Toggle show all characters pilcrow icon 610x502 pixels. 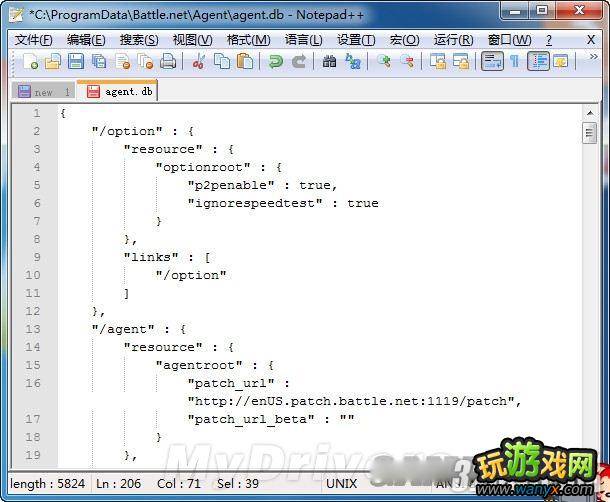(x=515, y=61)
